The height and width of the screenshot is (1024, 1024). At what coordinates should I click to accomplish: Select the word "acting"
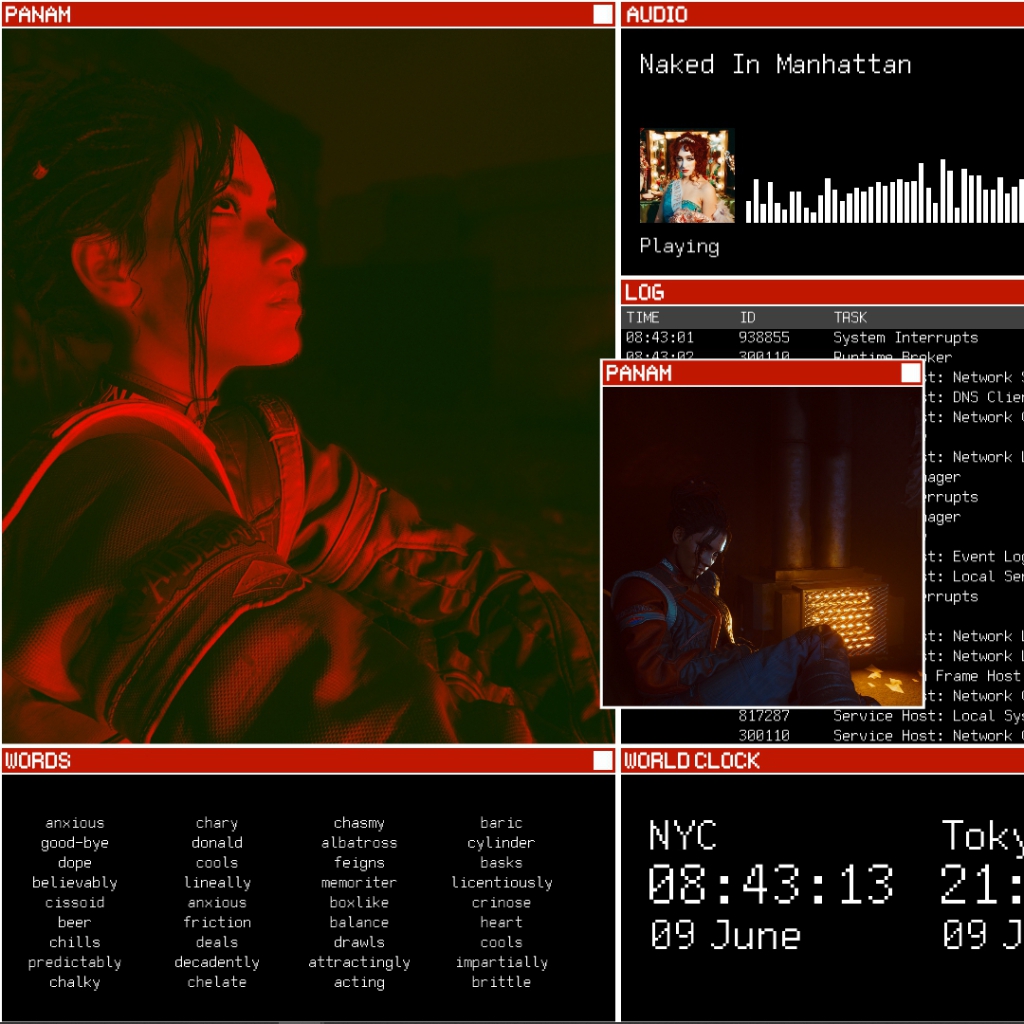pyautogui.click(x=359, y=982)
